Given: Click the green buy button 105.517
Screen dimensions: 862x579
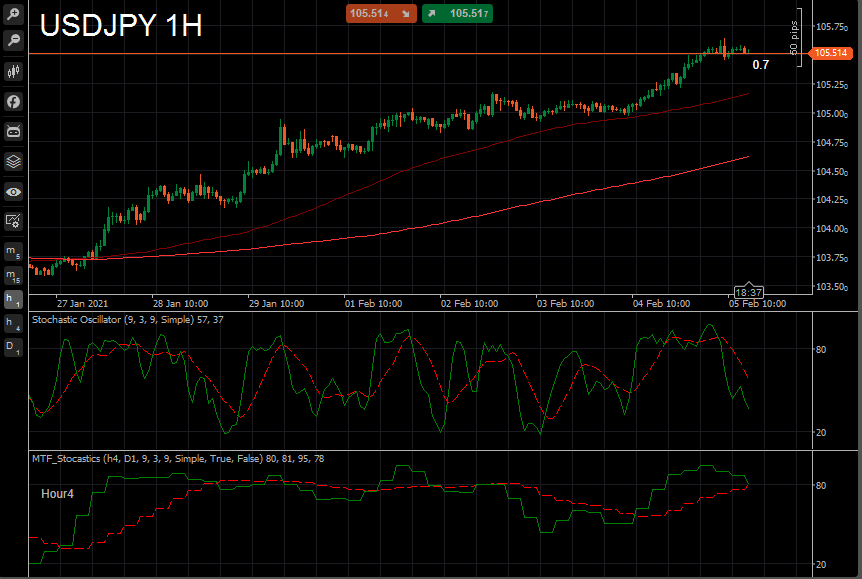Looking at the screenshot, I should (x=457, y=14).
